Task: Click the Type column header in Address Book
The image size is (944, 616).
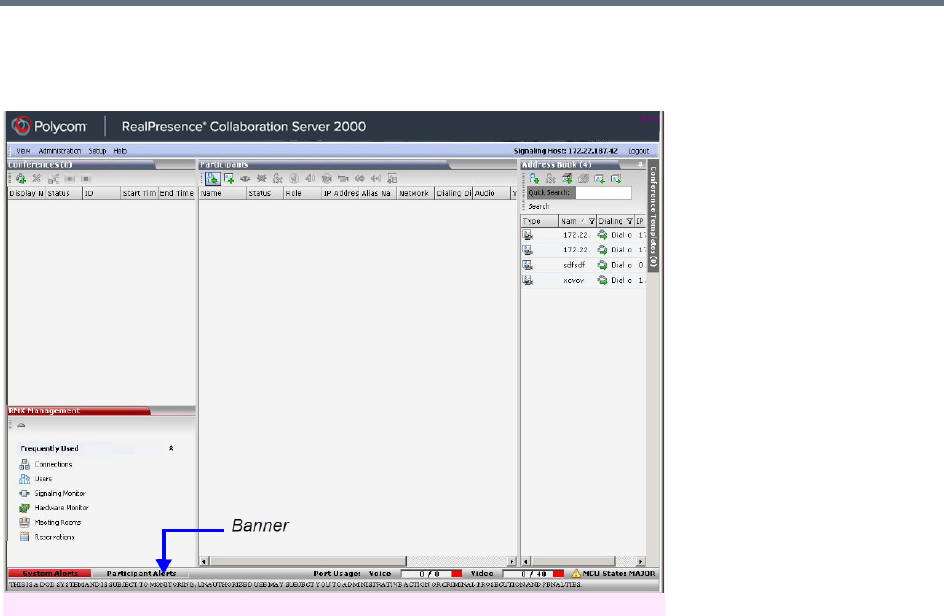Action: tap(539, 221)
